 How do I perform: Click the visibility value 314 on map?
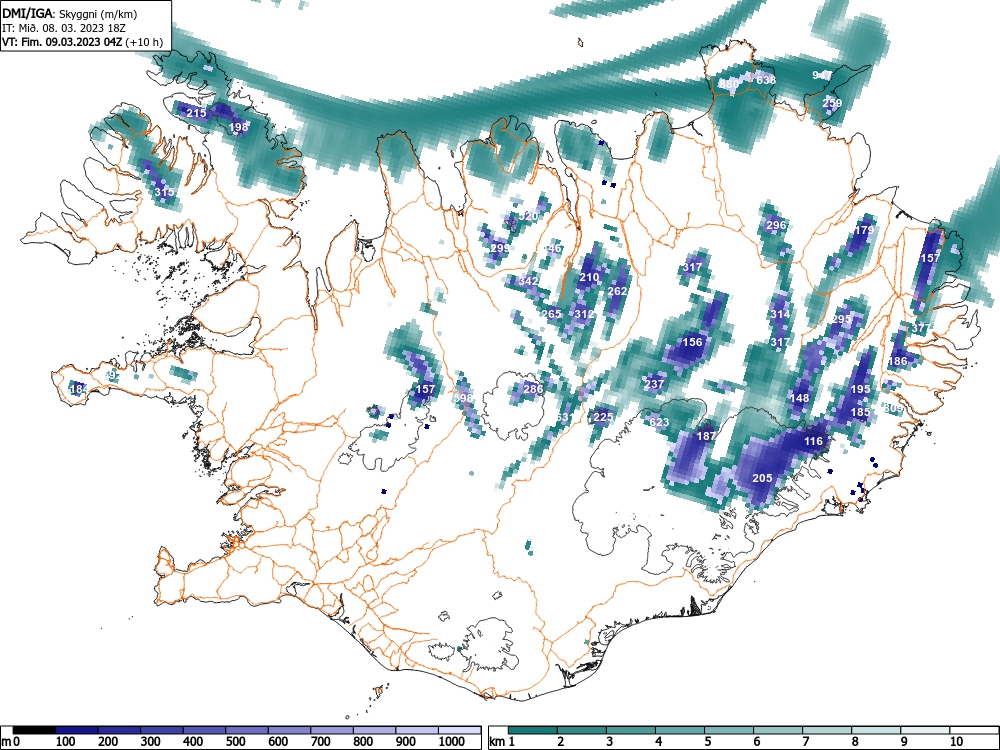coord(780,314)
